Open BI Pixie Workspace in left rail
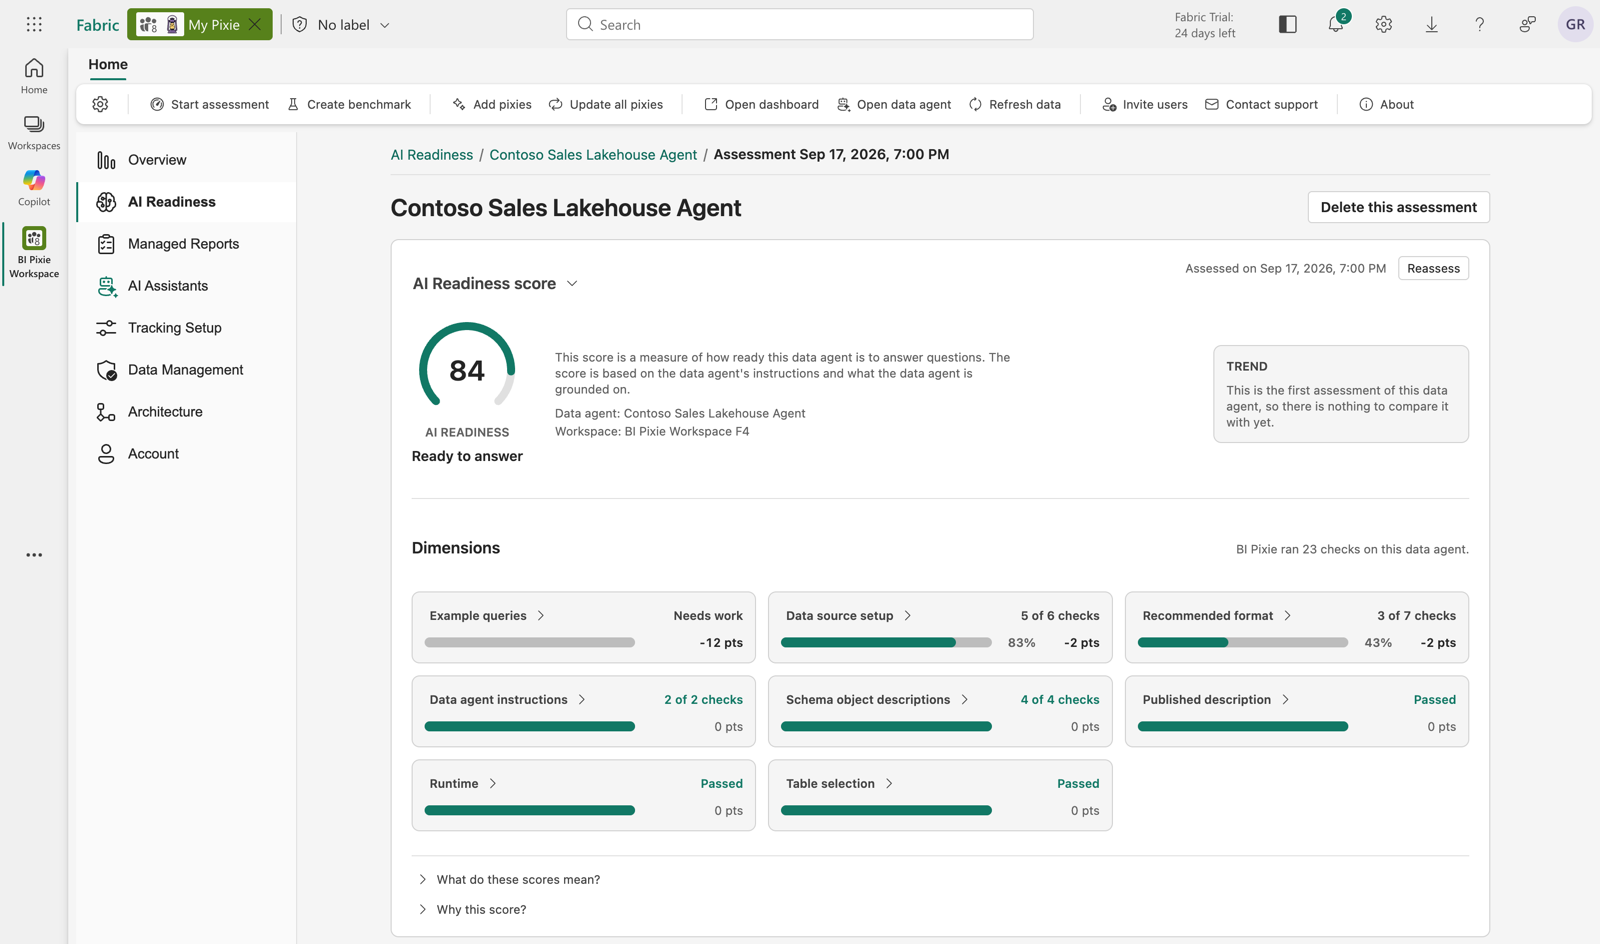This screenshot has width=1600, height=944. point(34,252)
